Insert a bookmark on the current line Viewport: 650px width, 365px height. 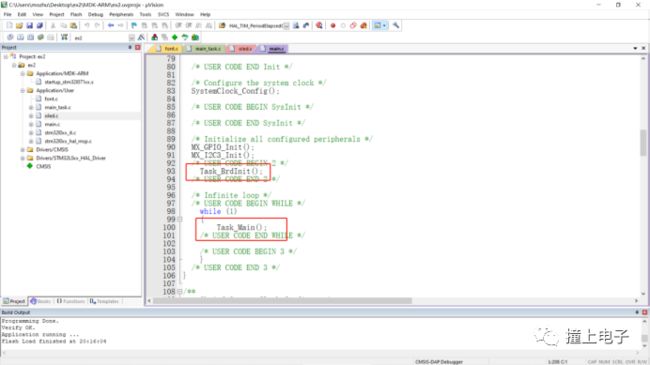134,26
